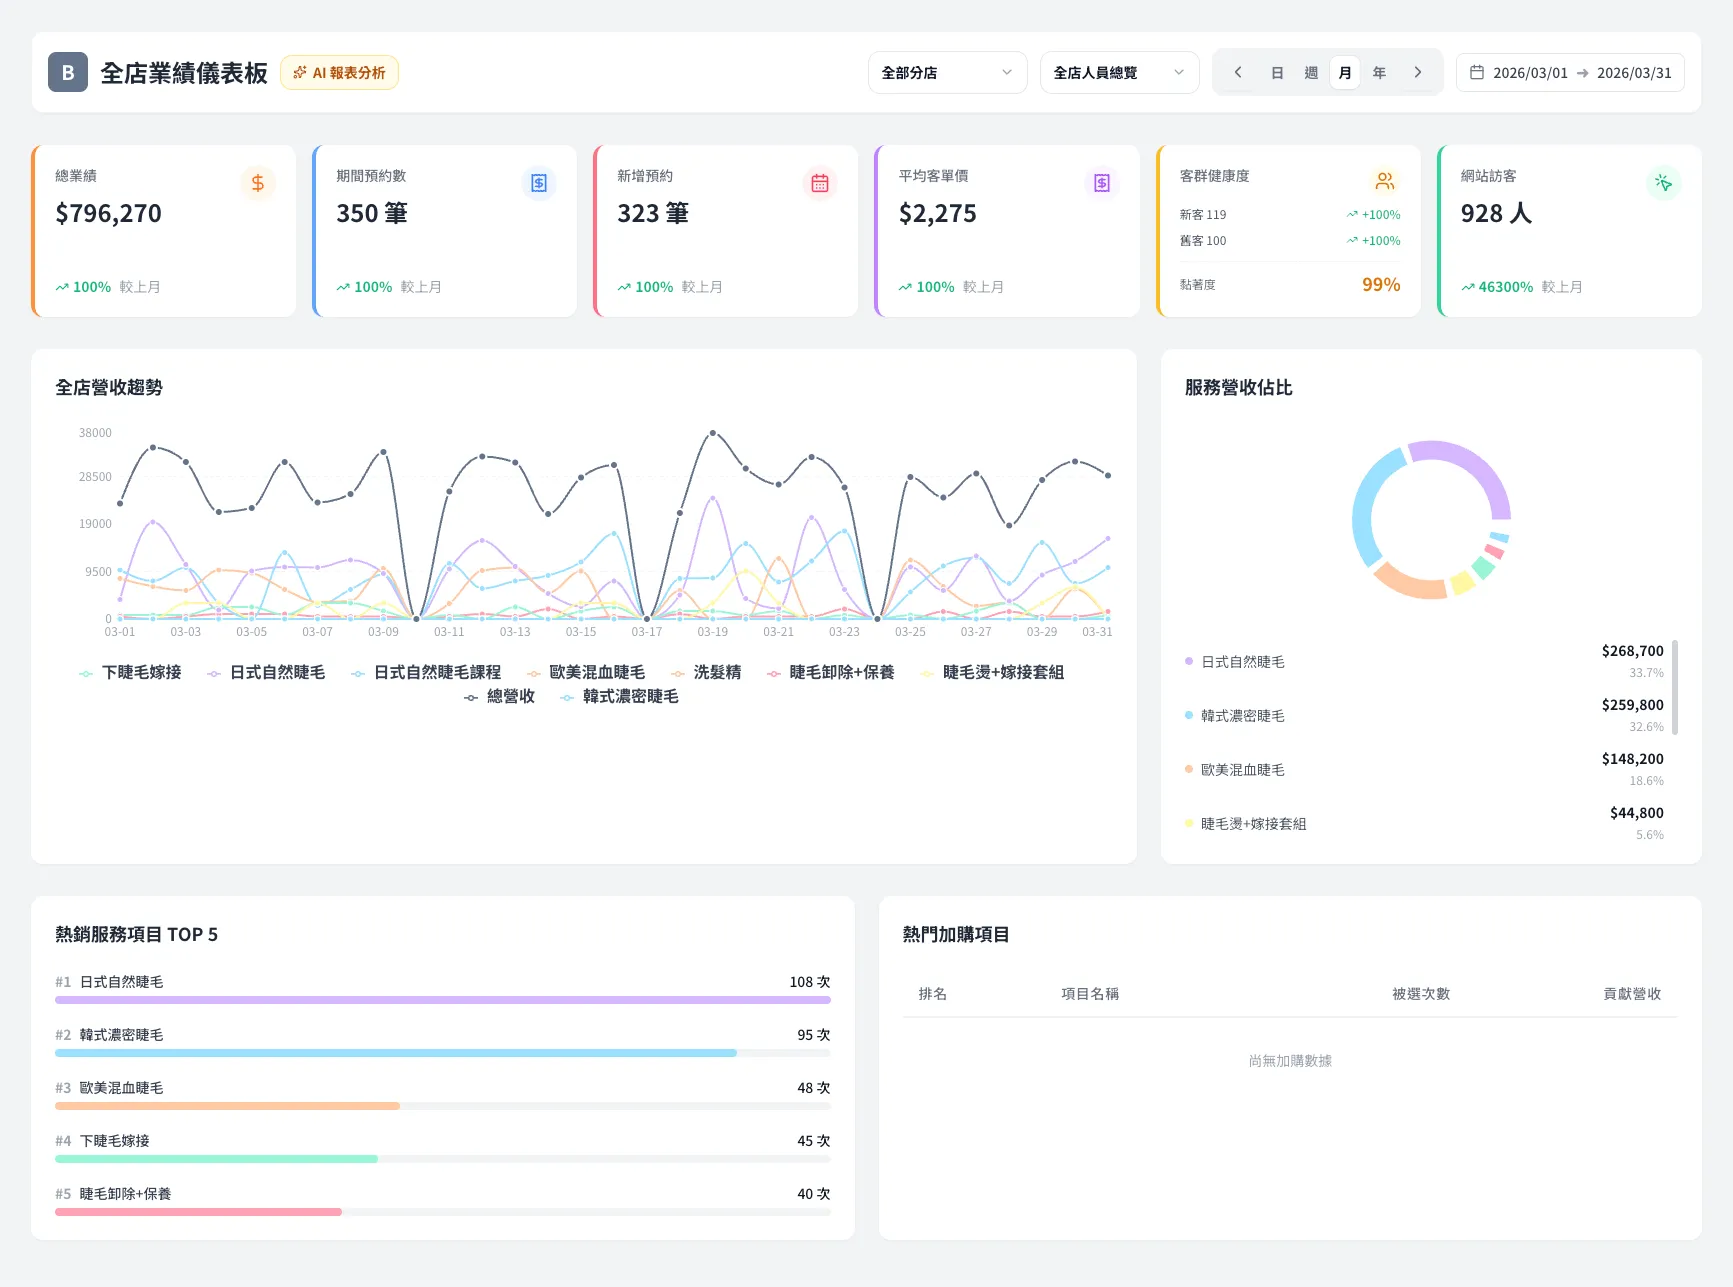Screen dimensions: 1733x1287
Task: Click the 期間預約數 receipt icon
Action: coord(539,183)
